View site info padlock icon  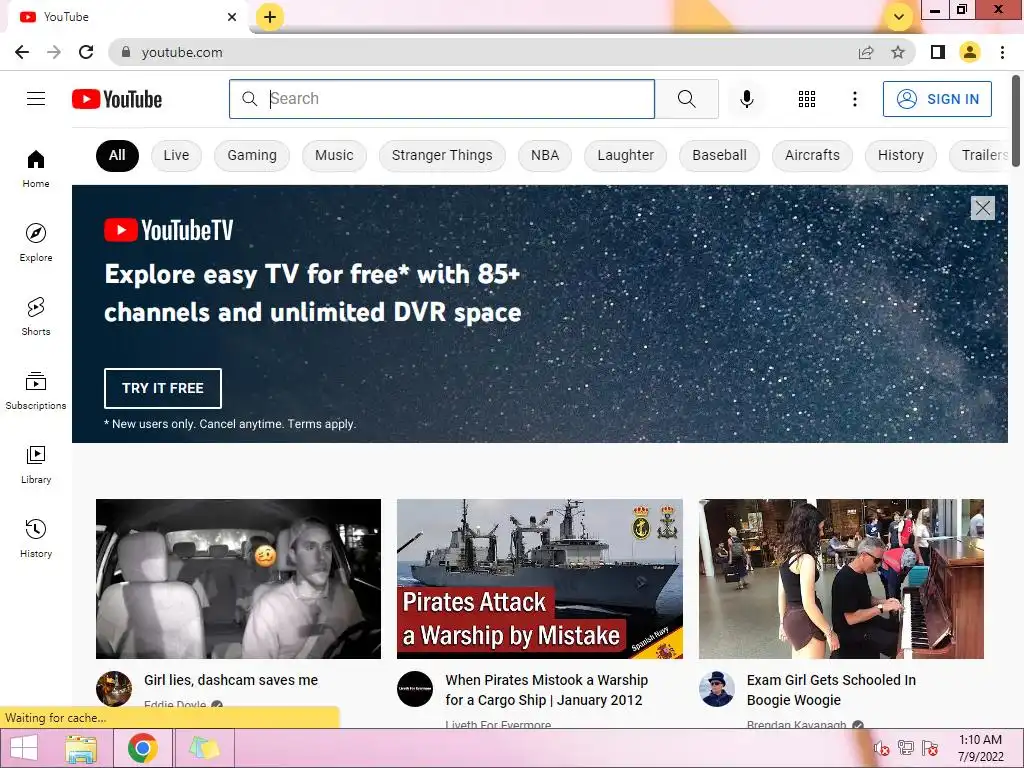pyautogui.click(x=126, y=52)
